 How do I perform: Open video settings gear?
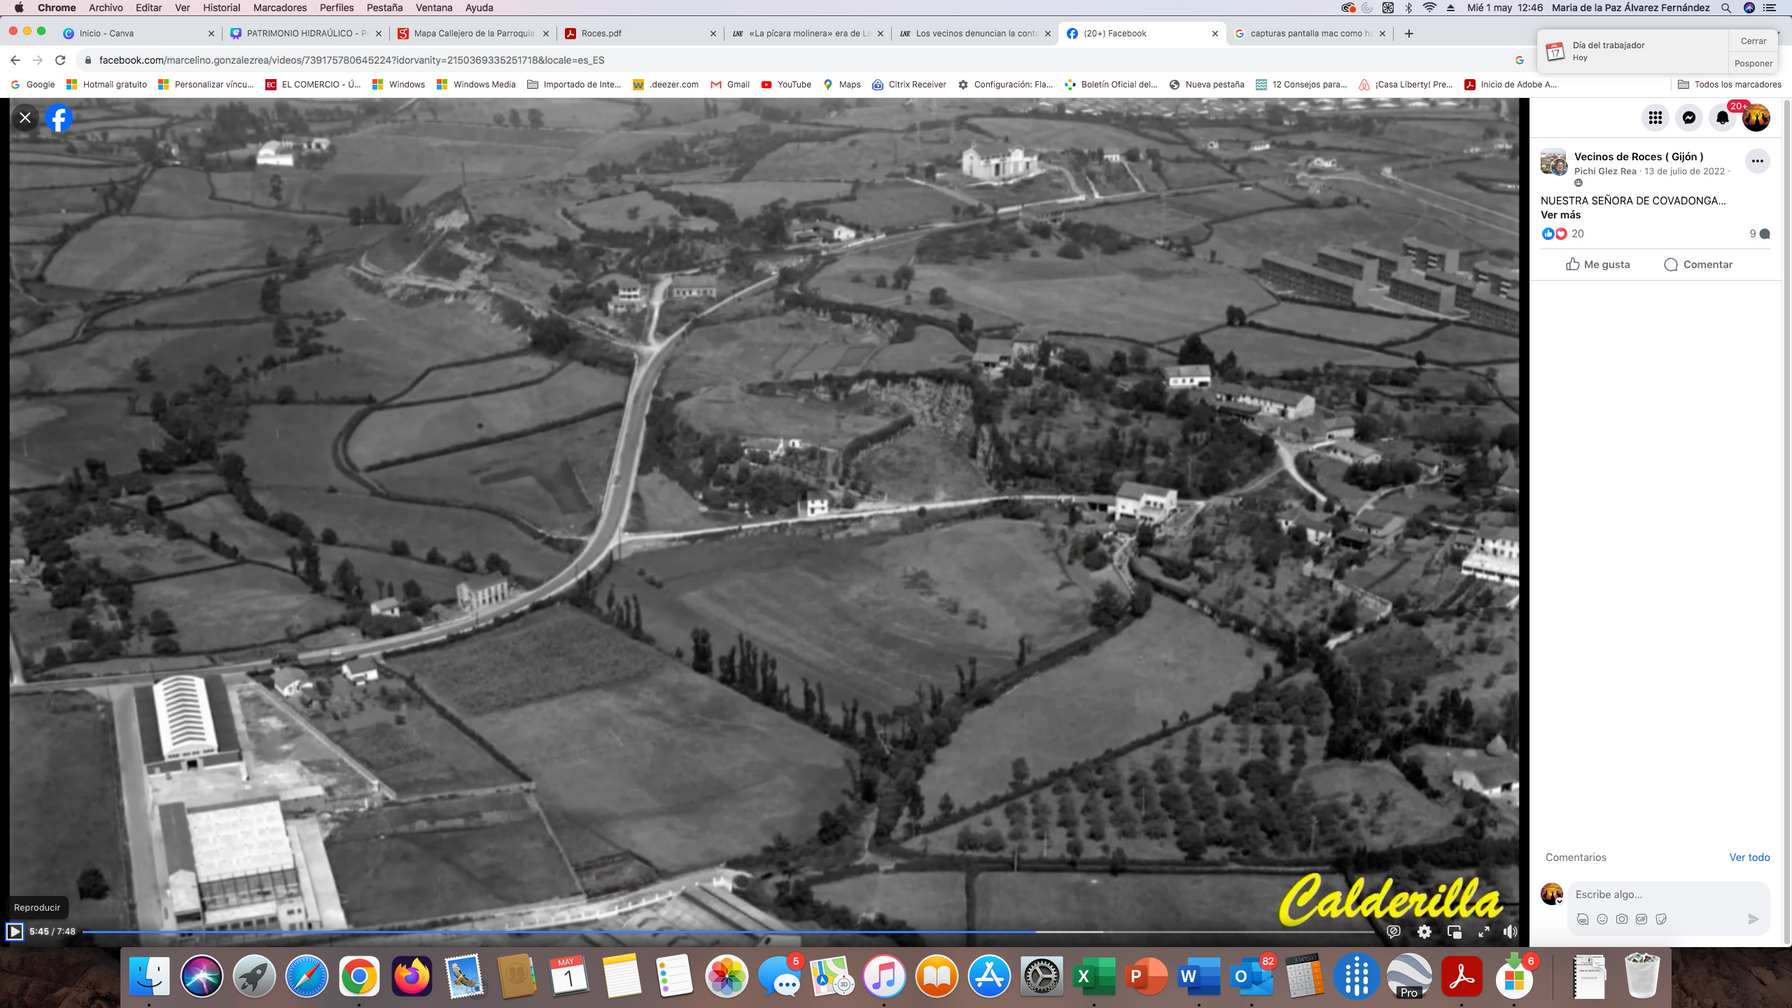tap(1424, 932)
